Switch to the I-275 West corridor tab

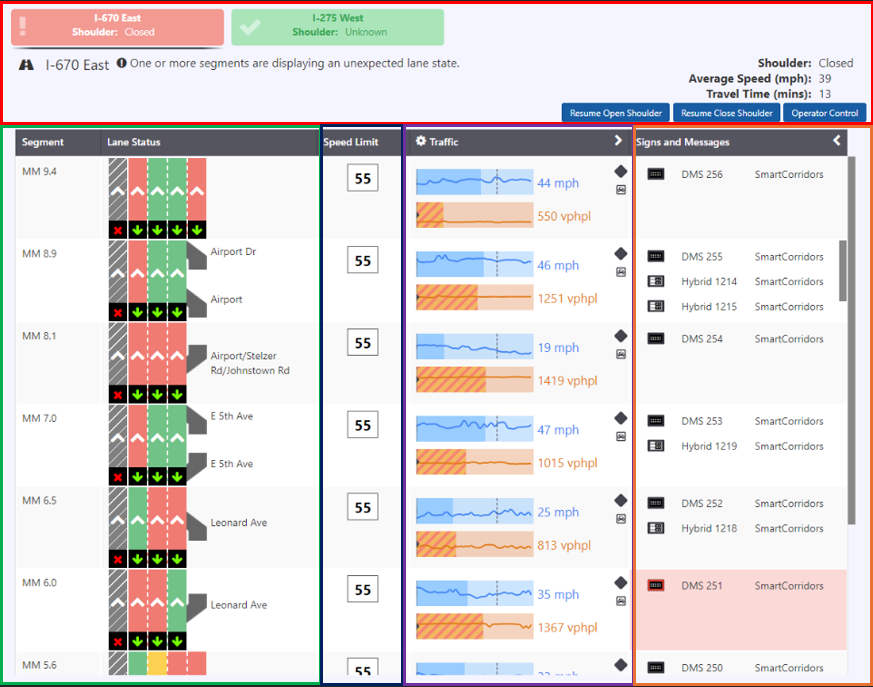tap(337, 27)
